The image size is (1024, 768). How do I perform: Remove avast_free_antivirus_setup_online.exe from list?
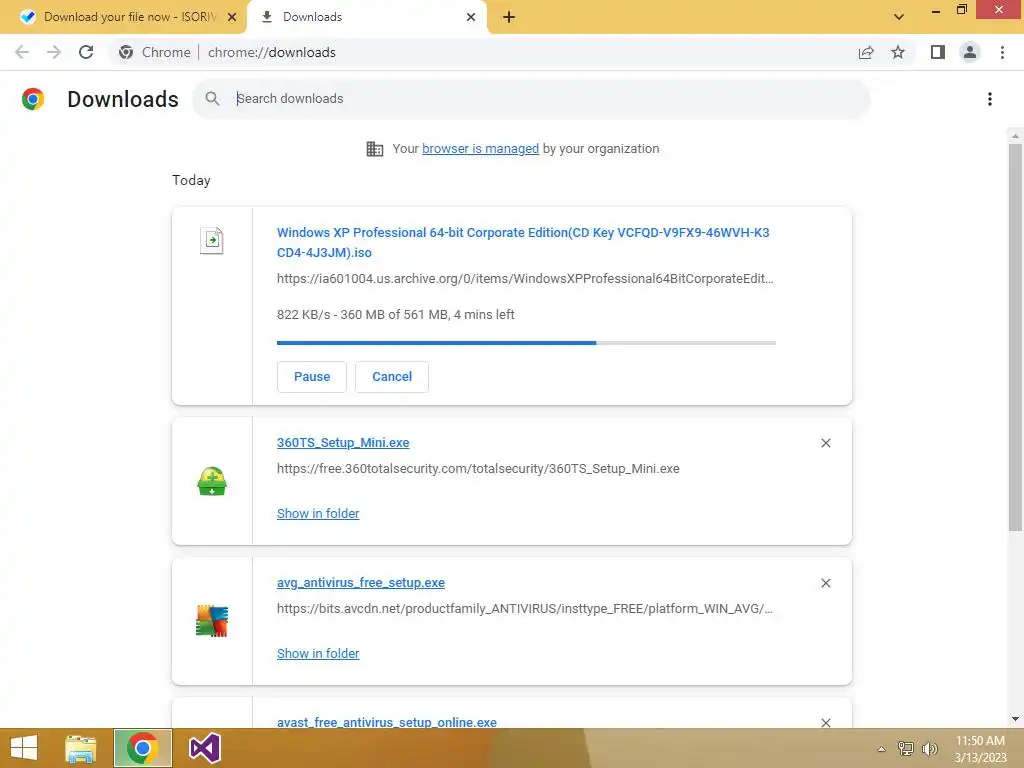point(825,722)
